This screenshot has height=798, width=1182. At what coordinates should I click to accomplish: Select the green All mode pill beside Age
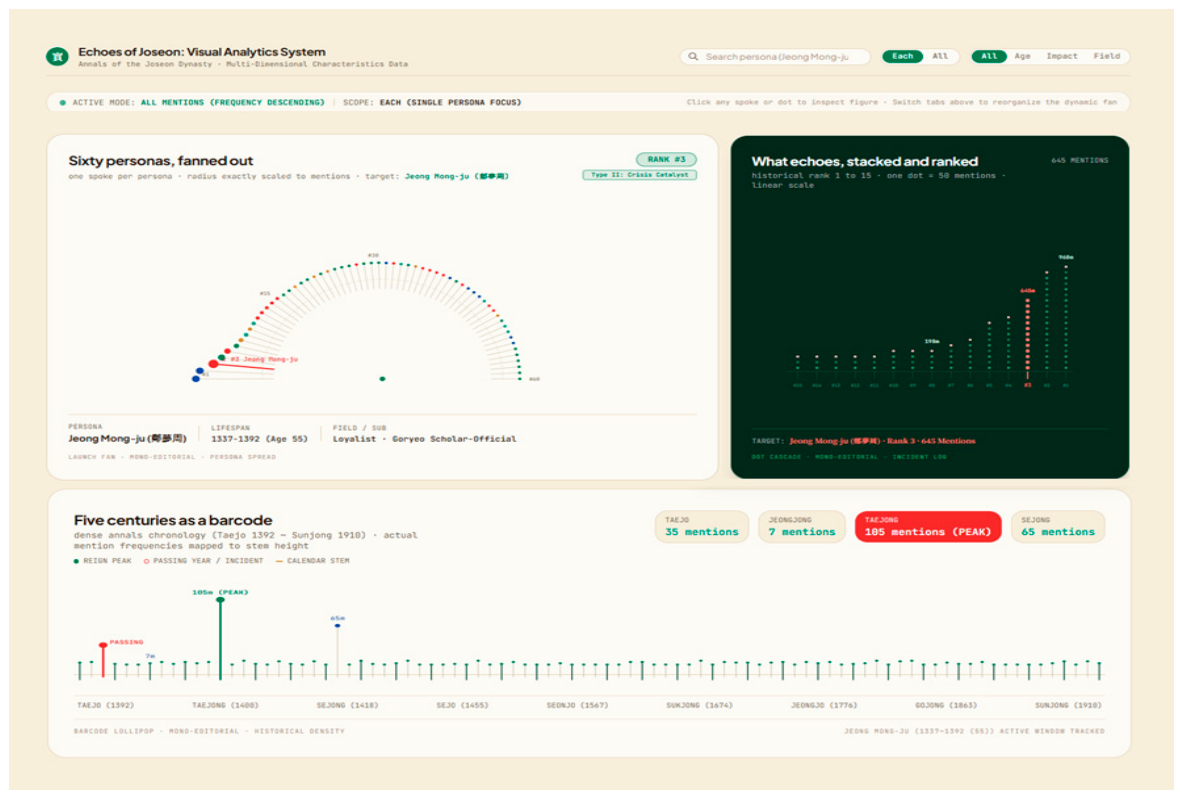tap(989, 57)
